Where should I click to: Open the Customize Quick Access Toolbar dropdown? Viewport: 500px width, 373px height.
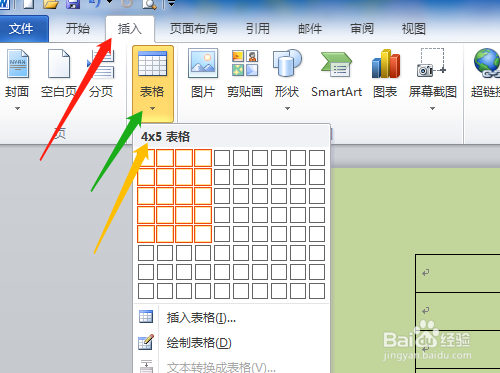coord(171,4)
